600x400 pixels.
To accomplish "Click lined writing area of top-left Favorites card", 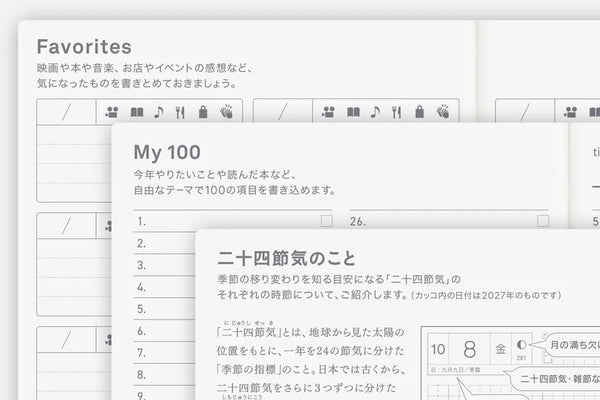I will click(74, 163).
